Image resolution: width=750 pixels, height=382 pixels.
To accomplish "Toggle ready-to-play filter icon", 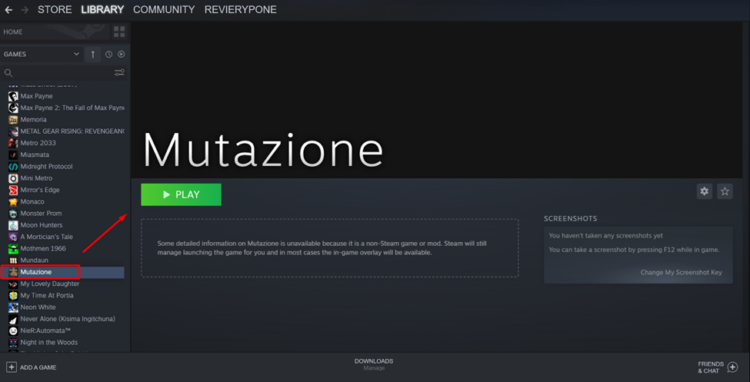I will click(x=121, y=55).
